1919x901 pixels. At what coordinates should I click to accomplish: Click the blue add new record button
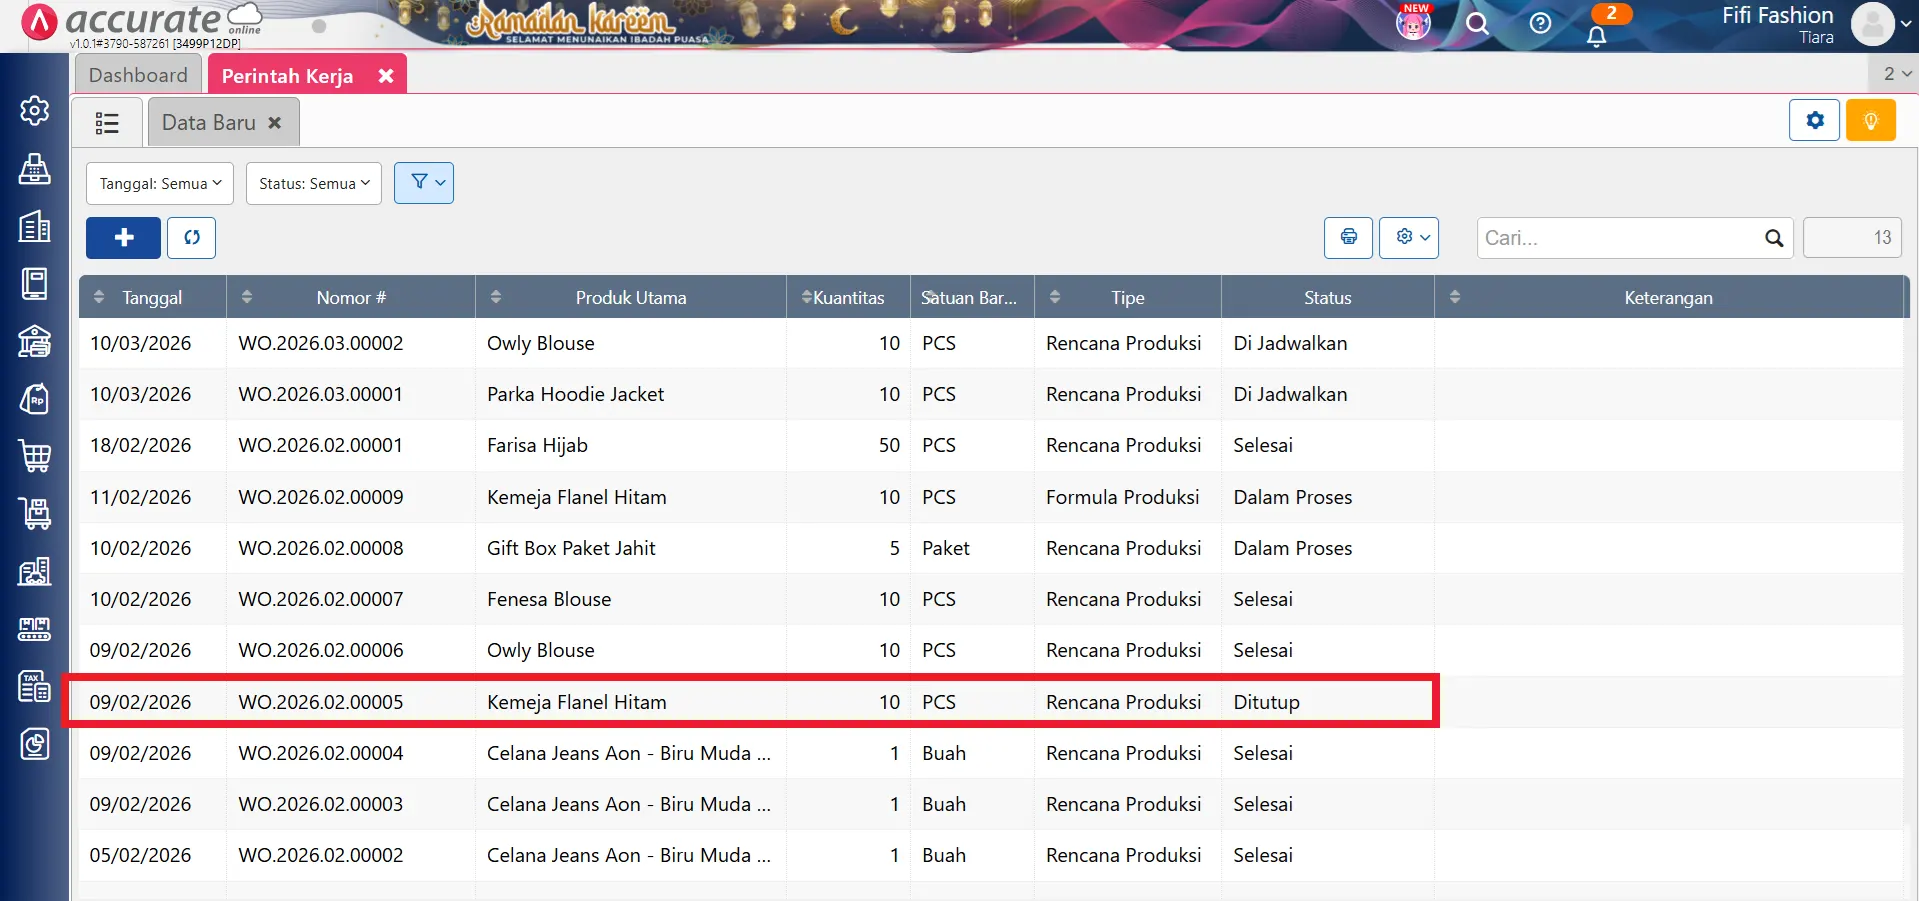(123, 238)
